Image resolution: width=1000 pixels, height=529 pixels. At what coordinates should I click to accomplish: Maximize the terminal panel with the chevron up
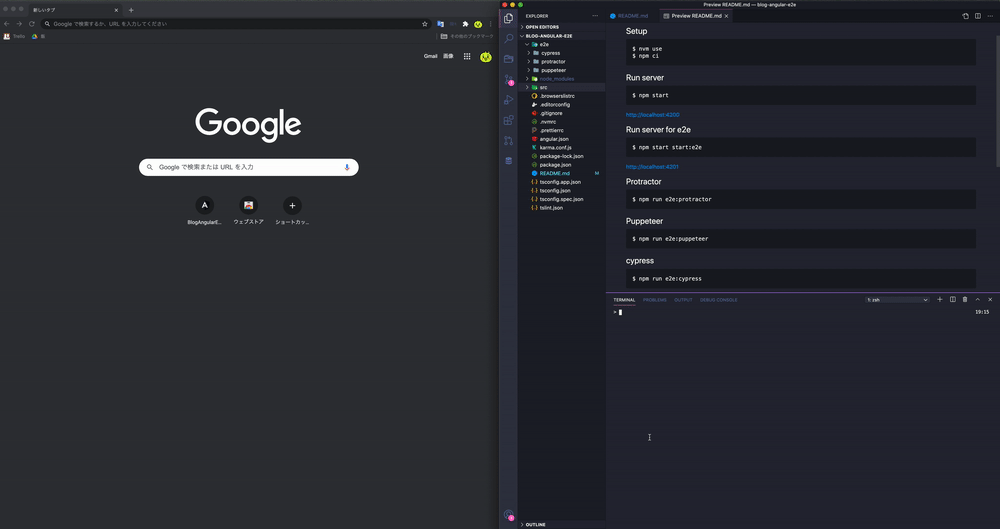point(978,299)
